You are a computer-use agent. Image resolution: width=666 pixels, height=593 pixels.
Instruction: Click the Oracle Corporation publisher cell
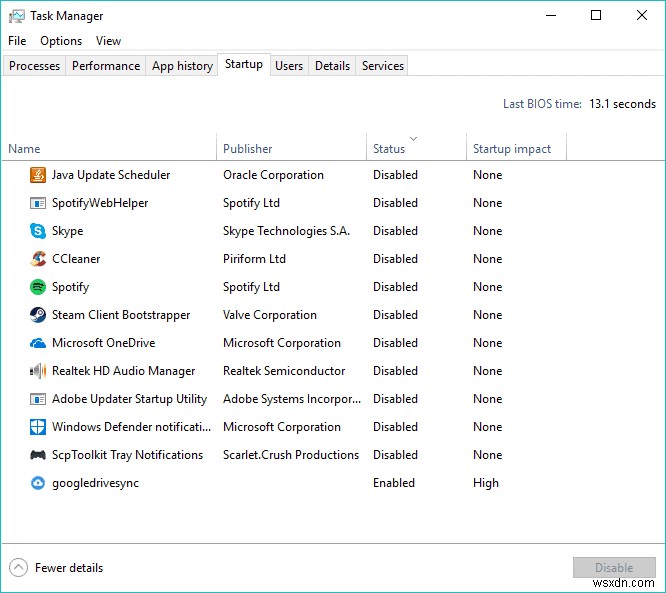coord(273,175)
